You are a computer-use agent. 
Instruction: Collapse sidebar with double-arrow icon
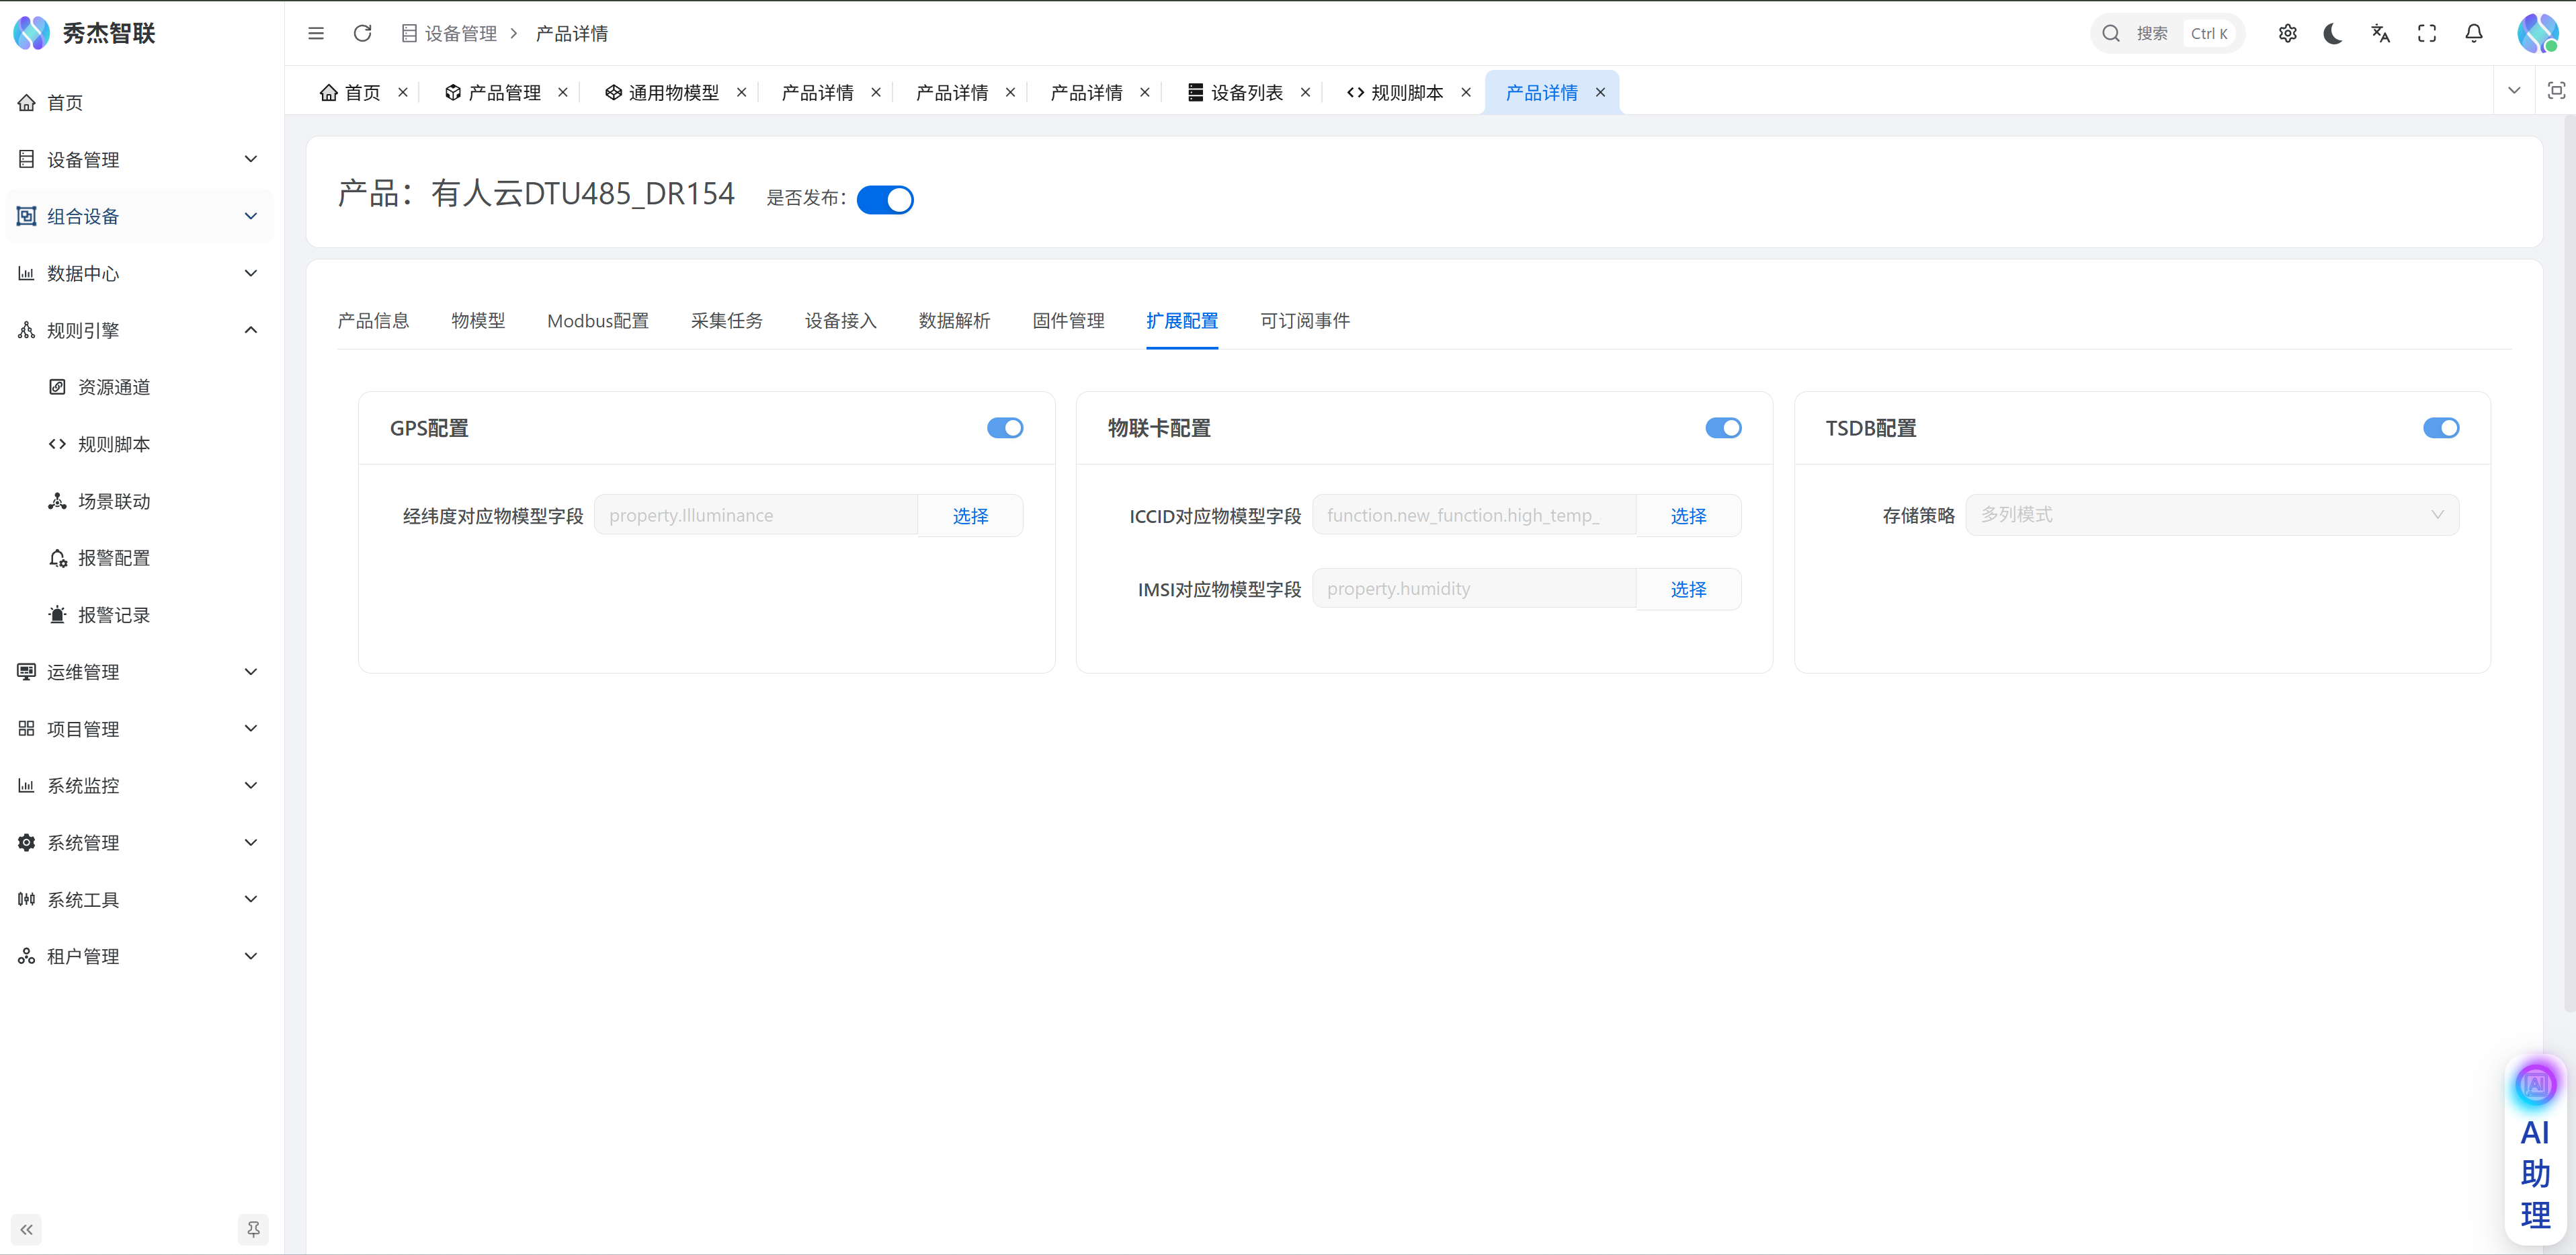tap(27, 1229)
